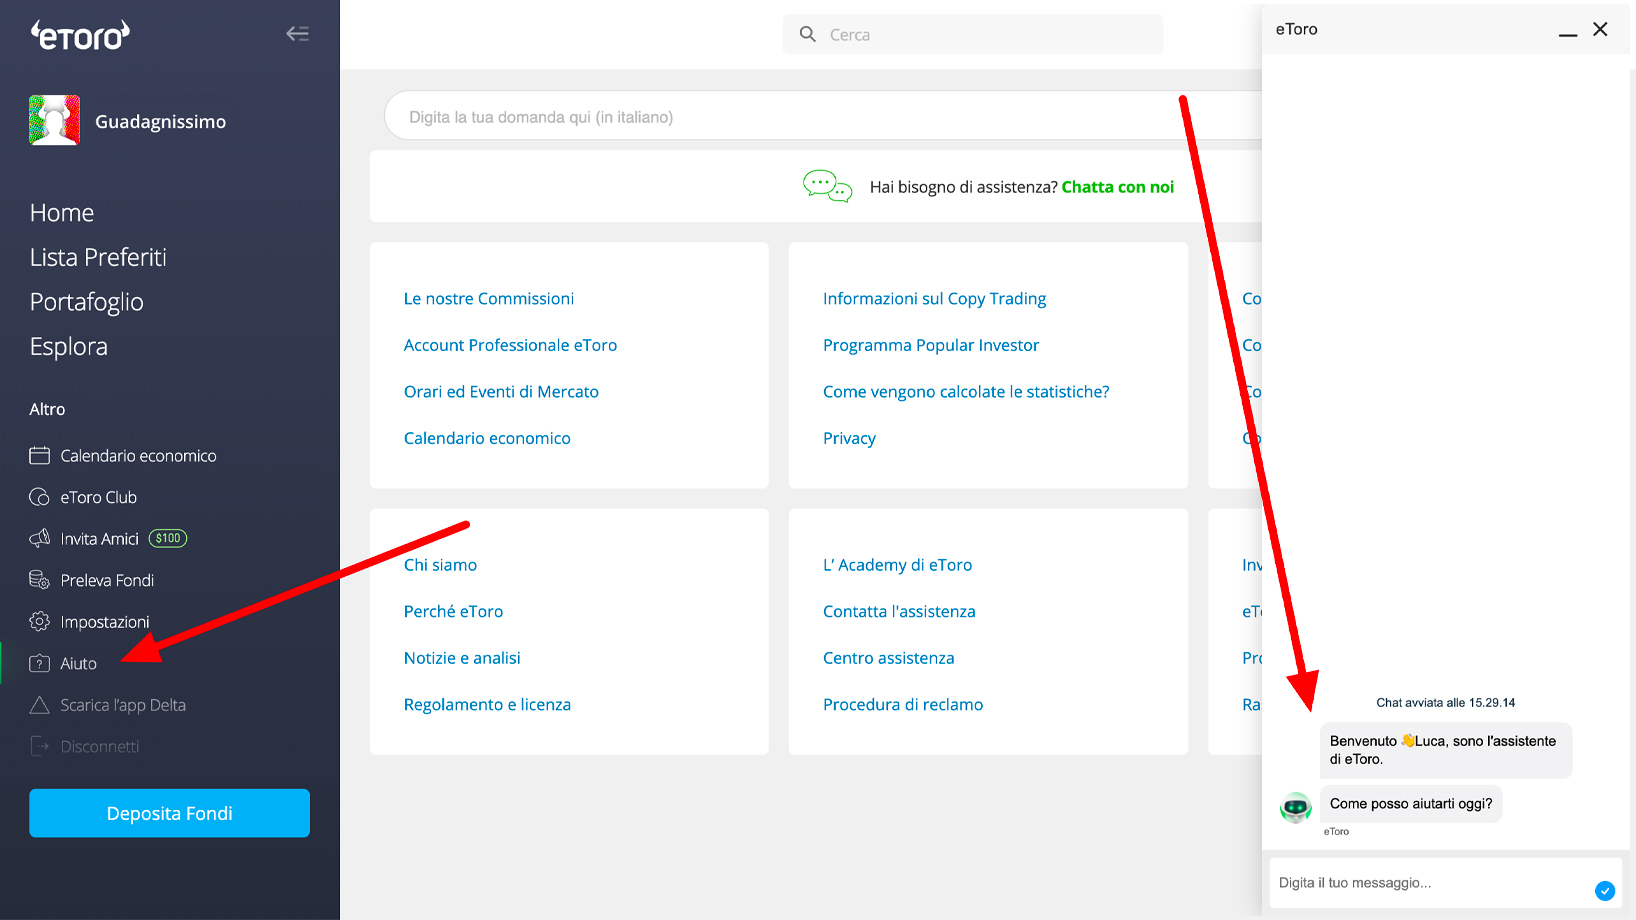
Task: Collapse the sidebar with the arrow icon
Action: click(297, 34)
